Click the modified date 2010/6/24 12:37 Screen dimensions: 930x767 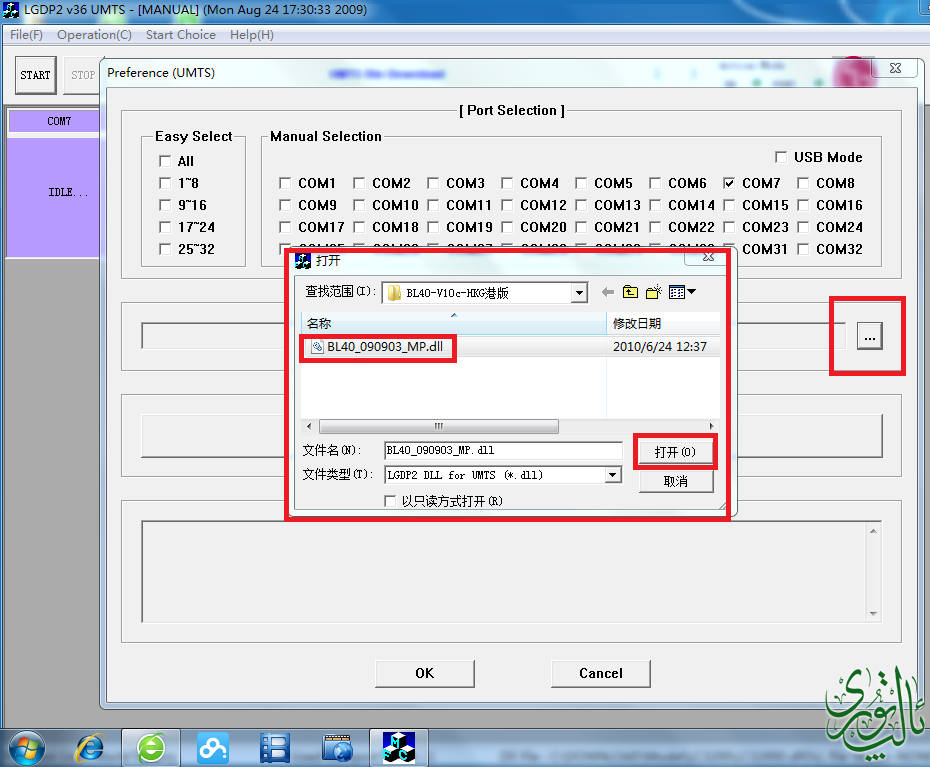point(660,346)
